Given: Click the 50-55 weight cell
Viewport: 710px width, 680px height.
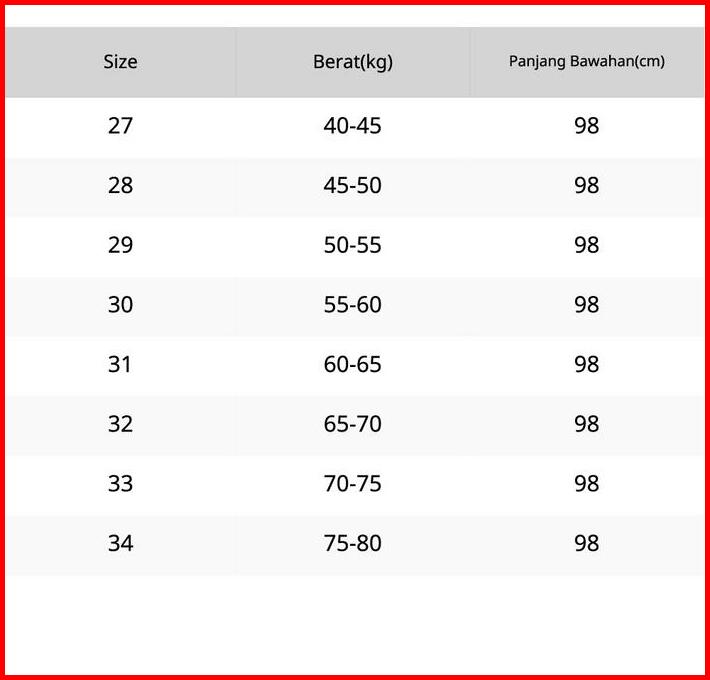Looking at the screenshot, I should pyautogui.click(x=353, y=245).
